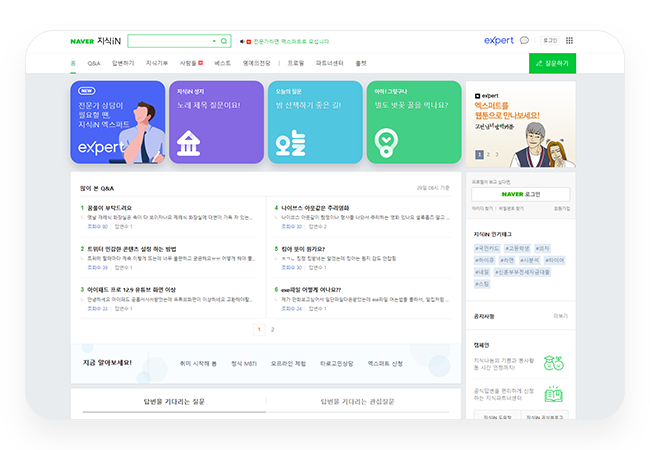The width and height of the screenshot is (650, 450).
Task: Open the blue eXpert promo card
Action: pyautogui.click(x=118, y=122)
